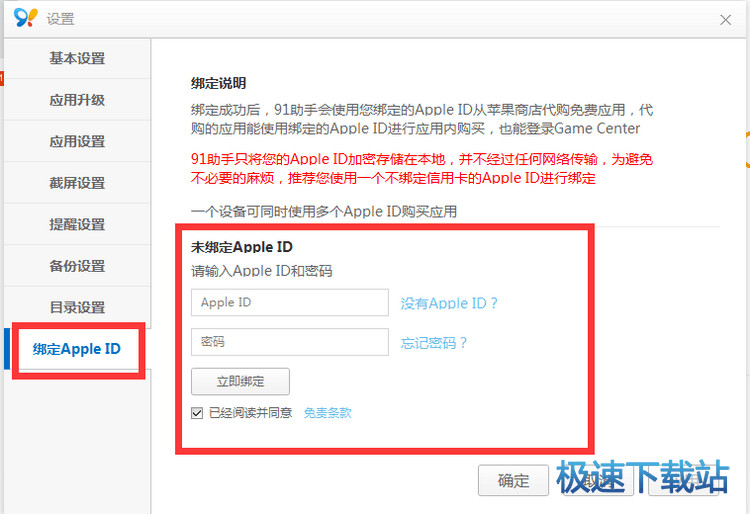Click the 一个设备可同时使用多个Apple ID购买应用 line
This screenshot has height=514, width=750.
(x=324, y=211)
